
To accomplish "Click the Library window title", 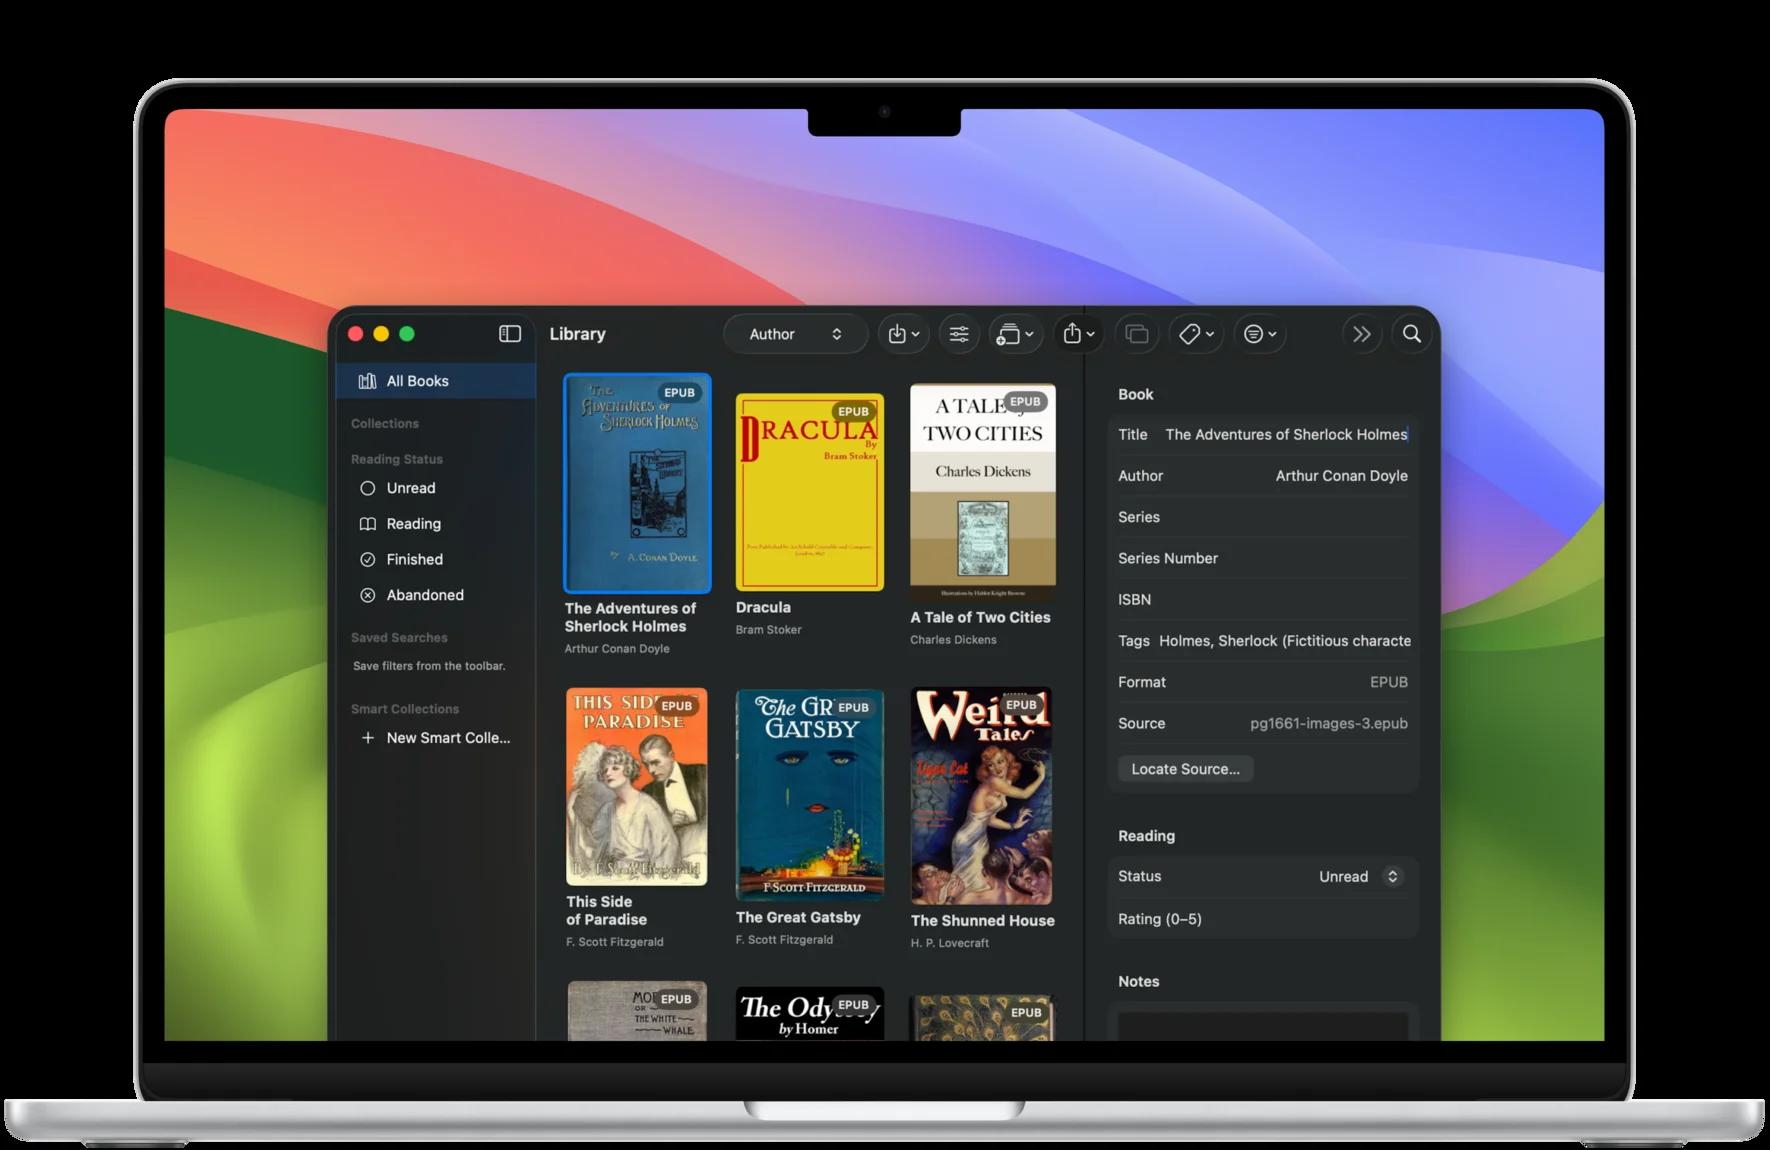I will point(578,334).
